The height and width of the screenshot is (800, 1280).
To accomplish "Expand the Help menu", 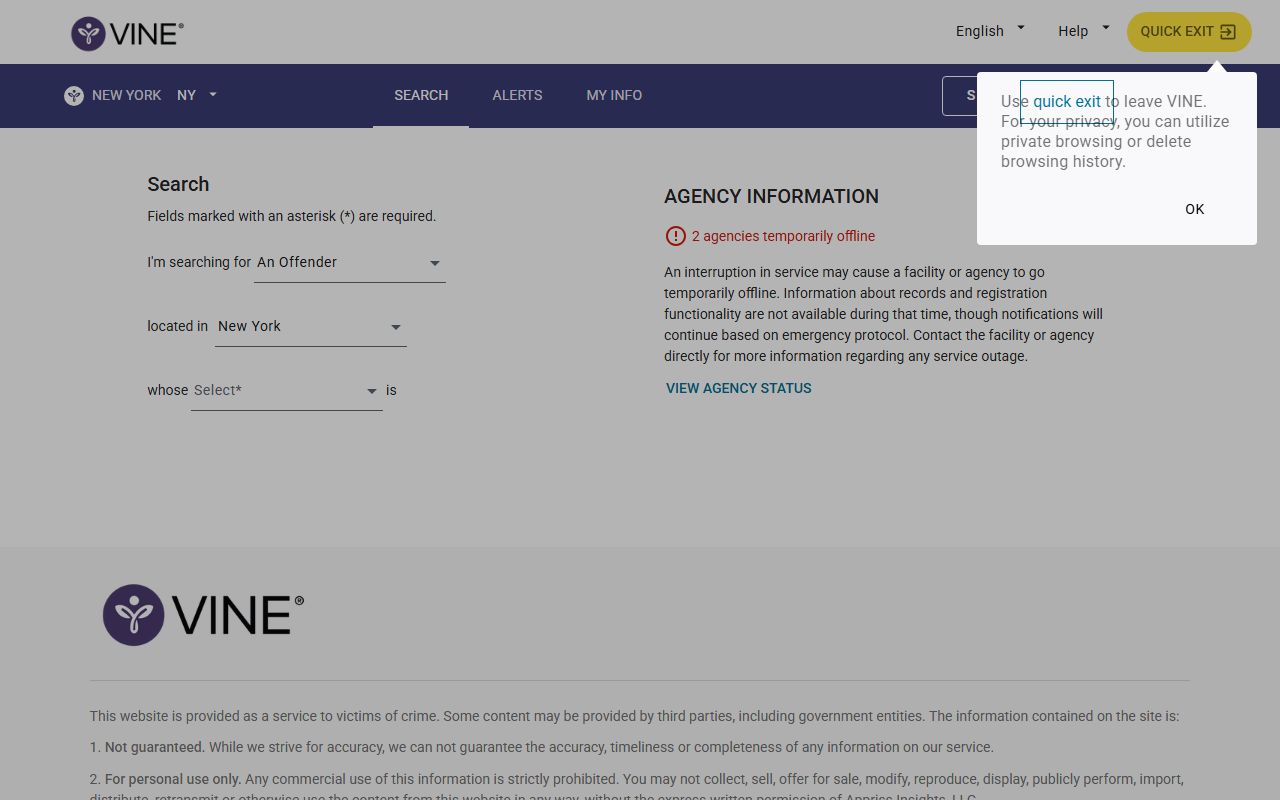I will coord(1083,31).
